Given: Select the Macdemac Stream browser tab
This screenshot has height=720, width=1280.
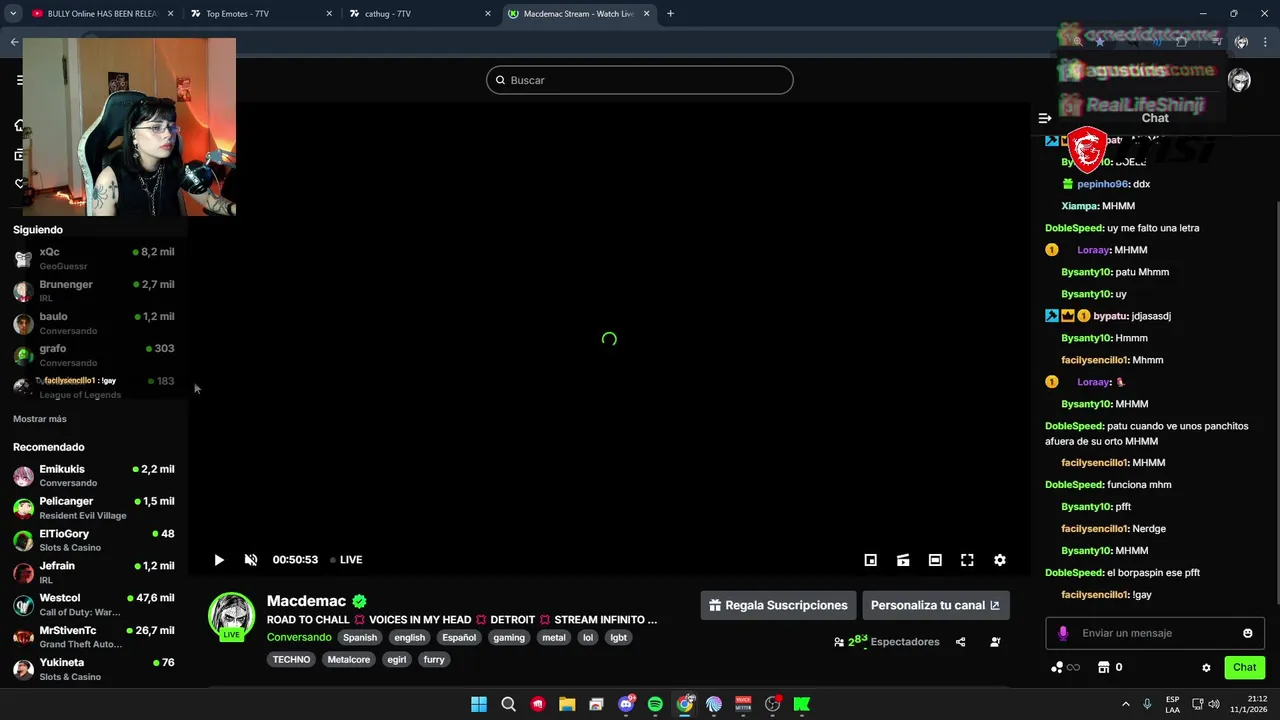Looking at the screenshot, I should pyautogui.click(x=578, y=14).
